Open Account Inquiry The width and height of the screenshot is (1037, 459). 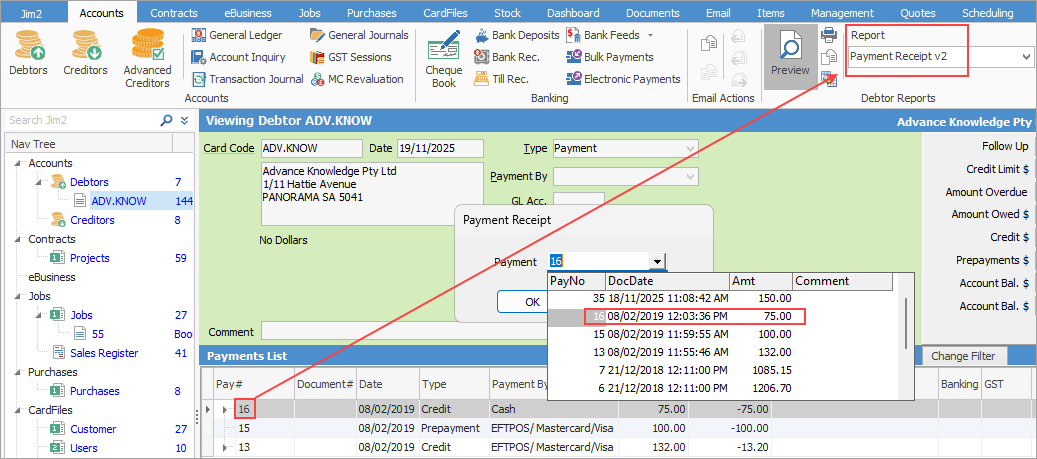click(x=238, y=57)
